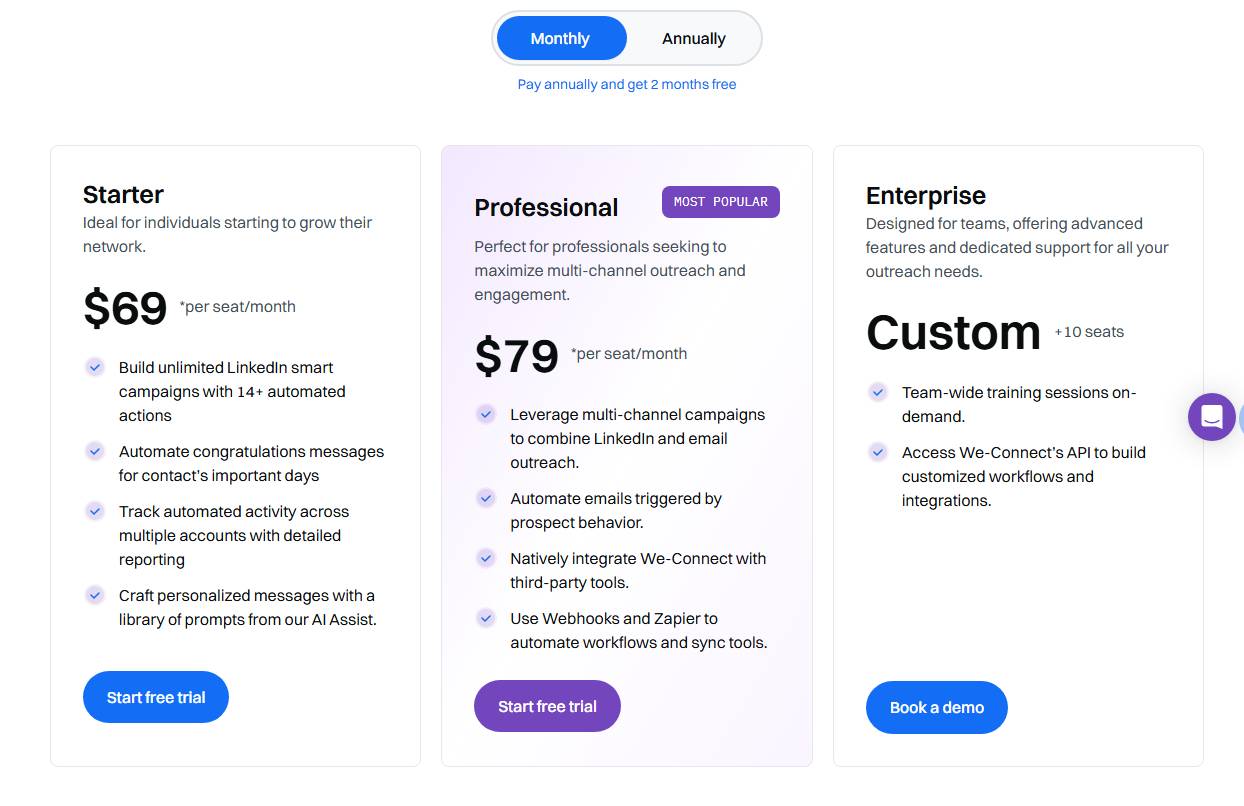Open the chat support widget
Image resolution: width=1244 pixels, height=806 pixels.
pos(1211,417)
